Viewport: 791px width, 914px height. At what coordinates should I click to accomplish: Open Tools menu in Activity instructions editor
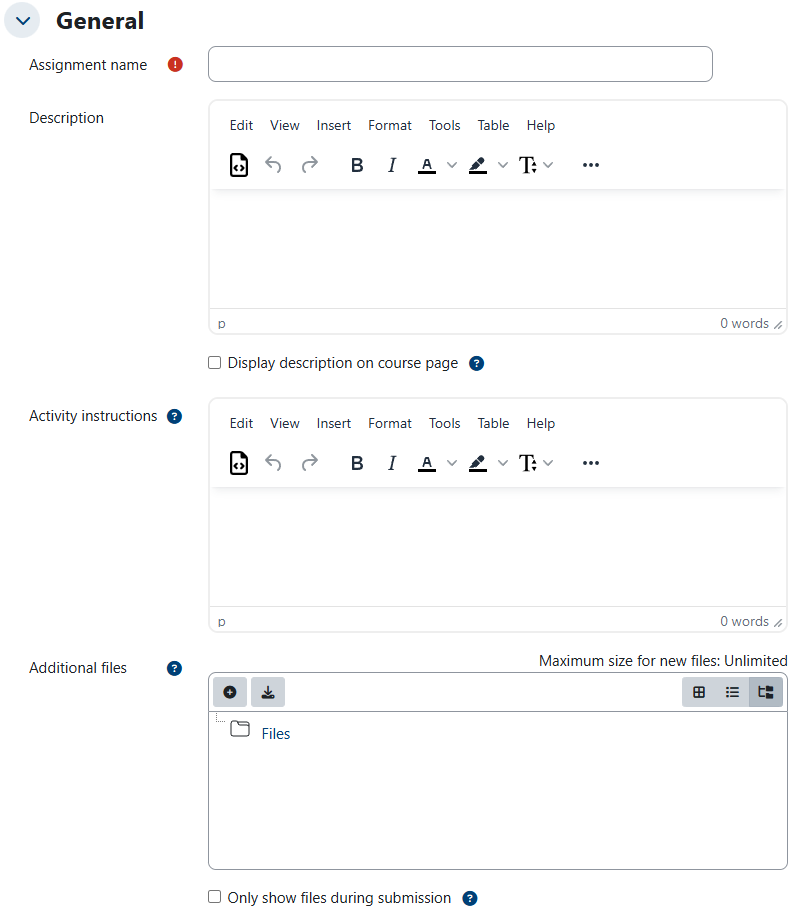coord(444,423)
